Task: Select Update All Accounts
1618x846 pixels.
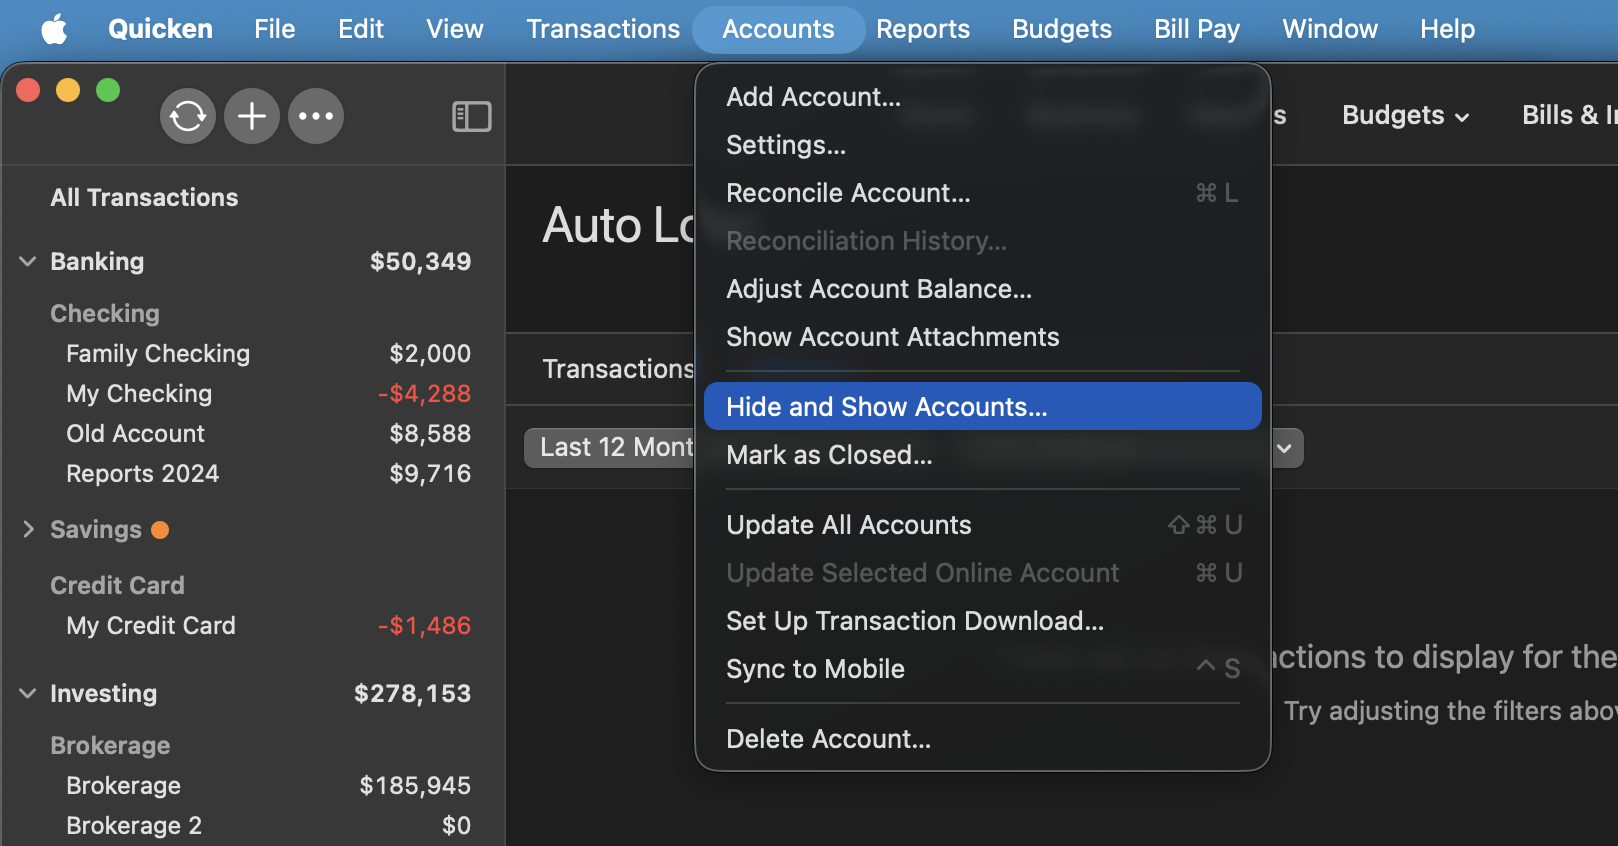Action: point(983,525)
